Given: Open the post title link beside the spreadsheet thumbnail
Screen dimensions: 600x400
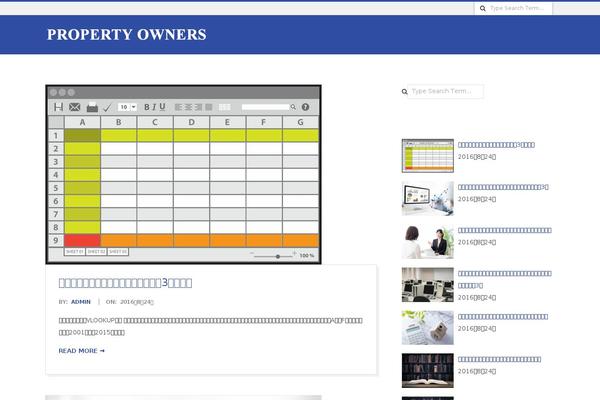Looking at the screenshot, I should coord(496,145).
